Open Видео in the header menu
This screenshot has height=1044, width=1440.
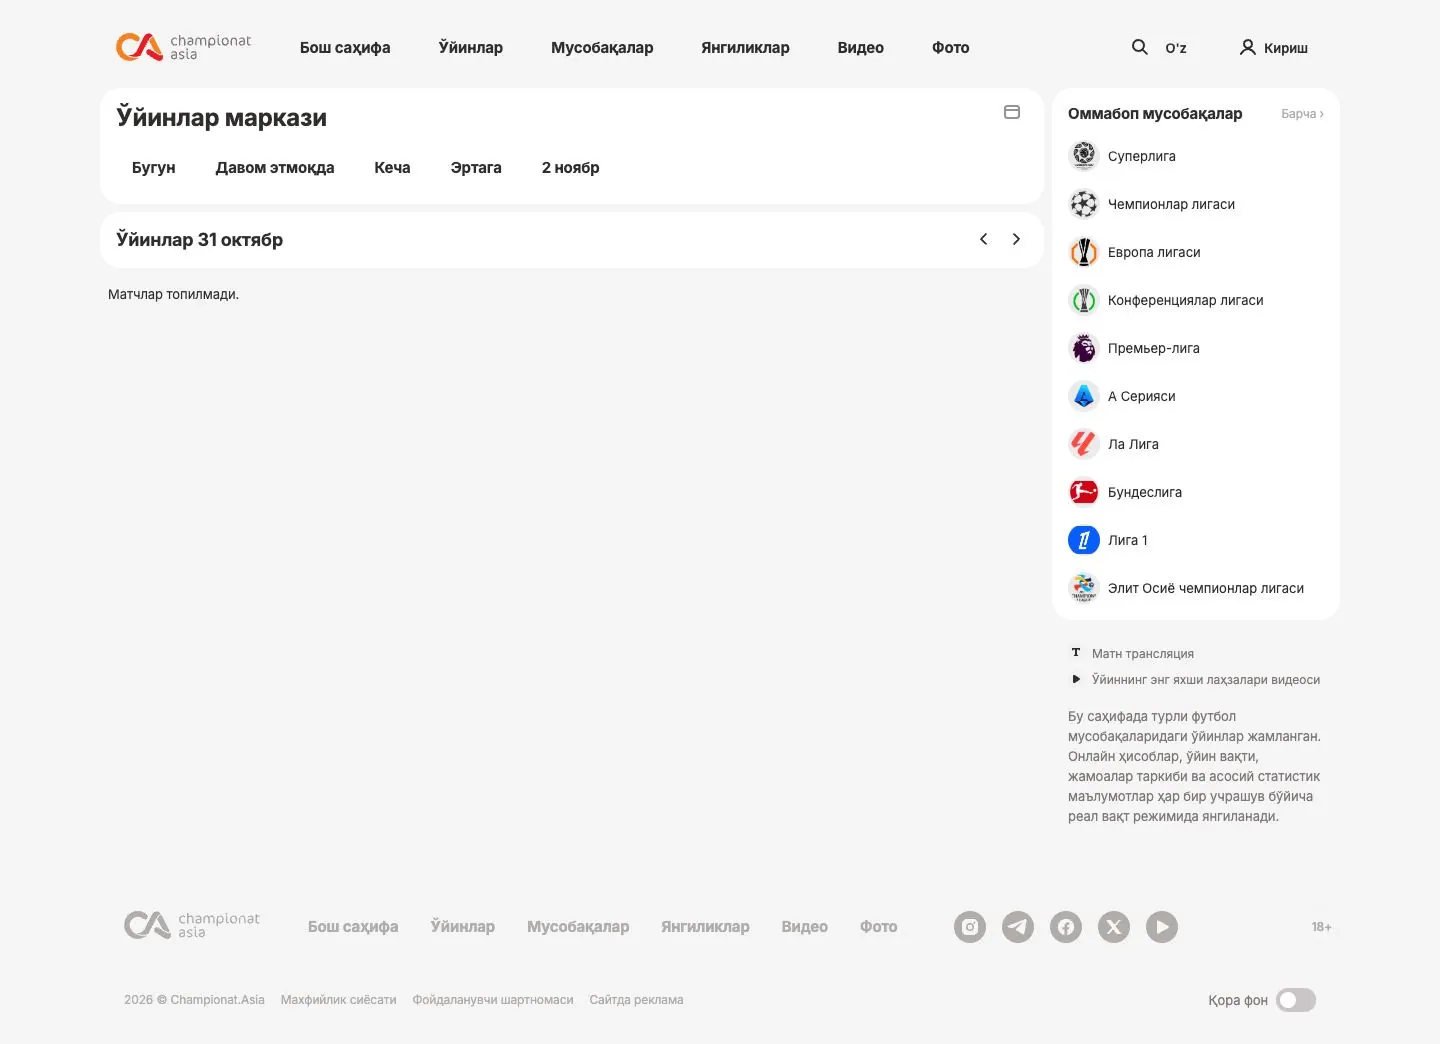(x=861, y=48)
